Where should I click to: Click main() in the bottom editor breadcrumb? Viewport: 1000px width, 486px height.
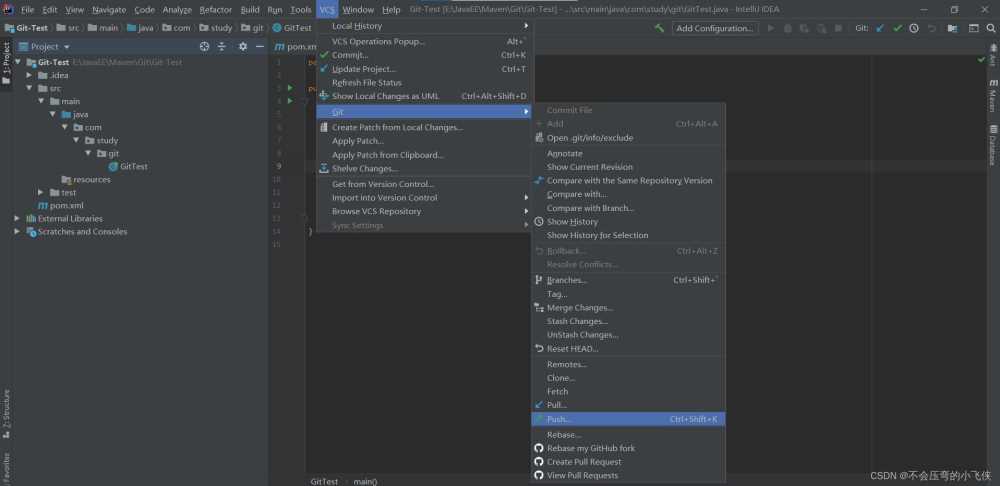(365, 482)
